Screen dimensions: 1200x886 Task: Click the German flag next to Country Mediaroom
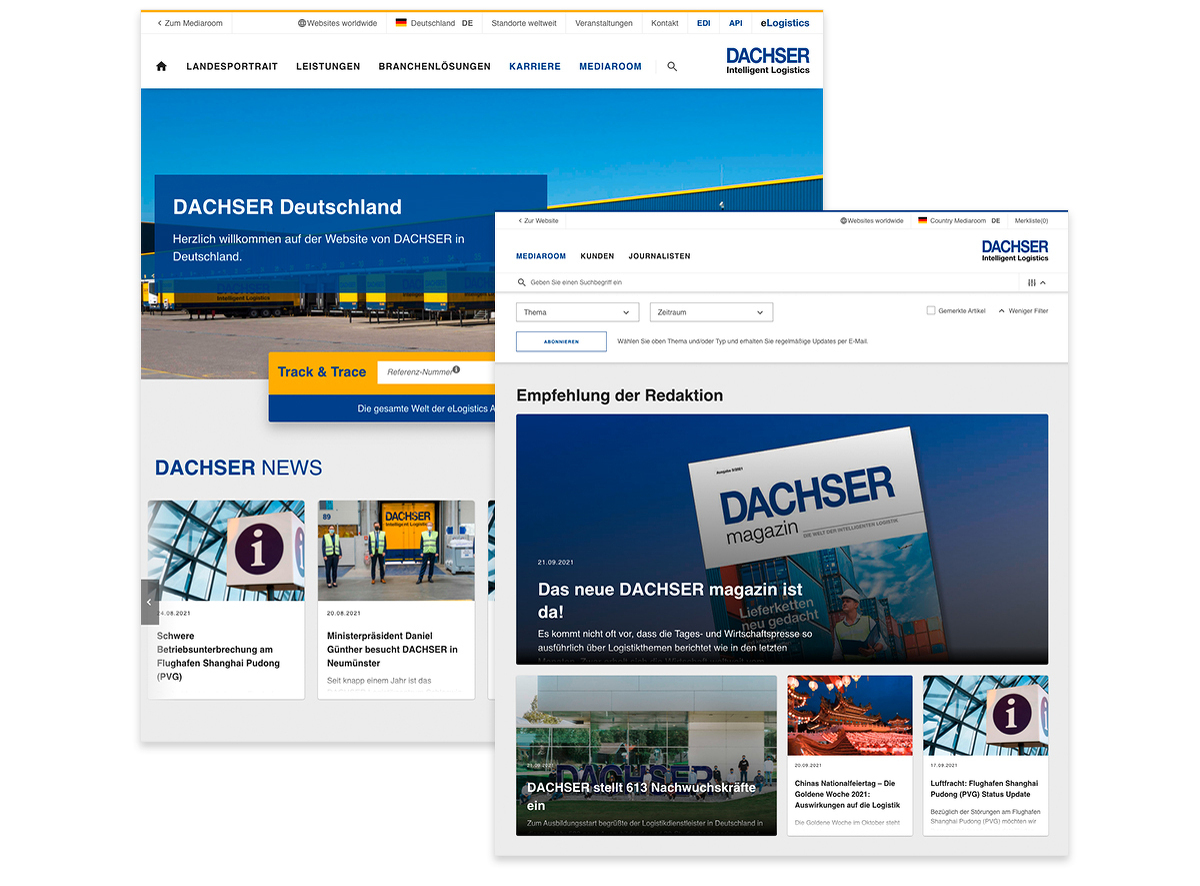click(x=922, y=221)
